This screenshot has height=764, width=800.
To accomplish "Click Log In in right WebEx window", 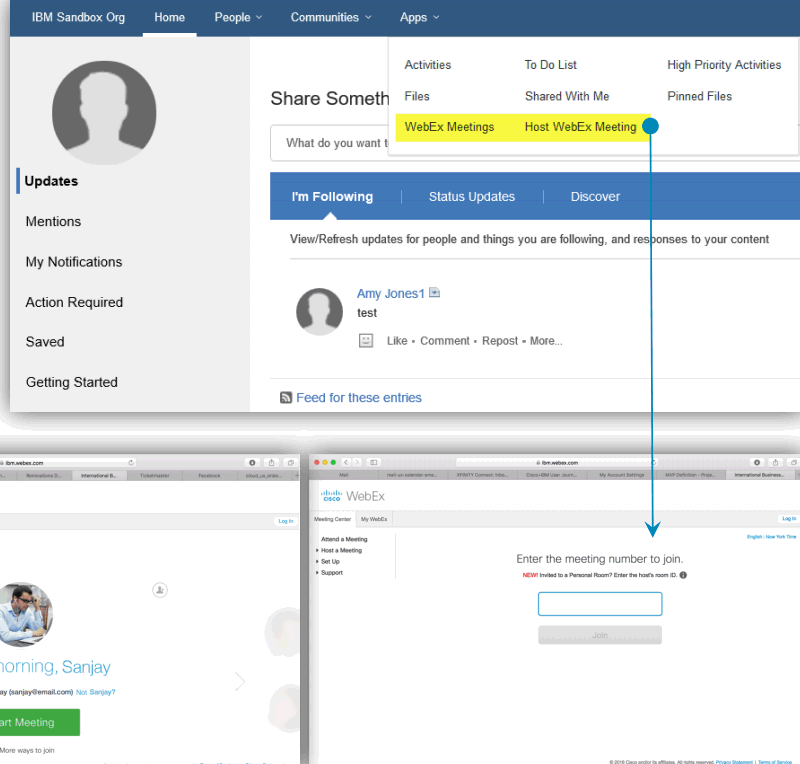I will click(789, 519).
